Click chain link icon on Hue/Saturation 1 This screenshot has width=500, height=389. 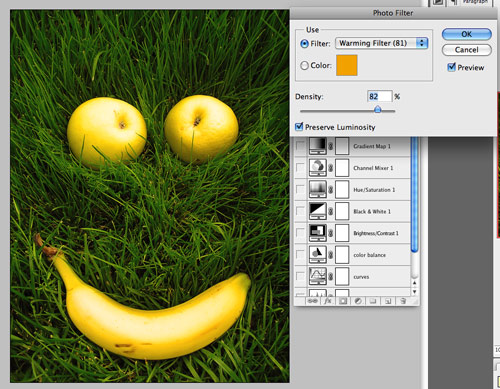[331, 190]
